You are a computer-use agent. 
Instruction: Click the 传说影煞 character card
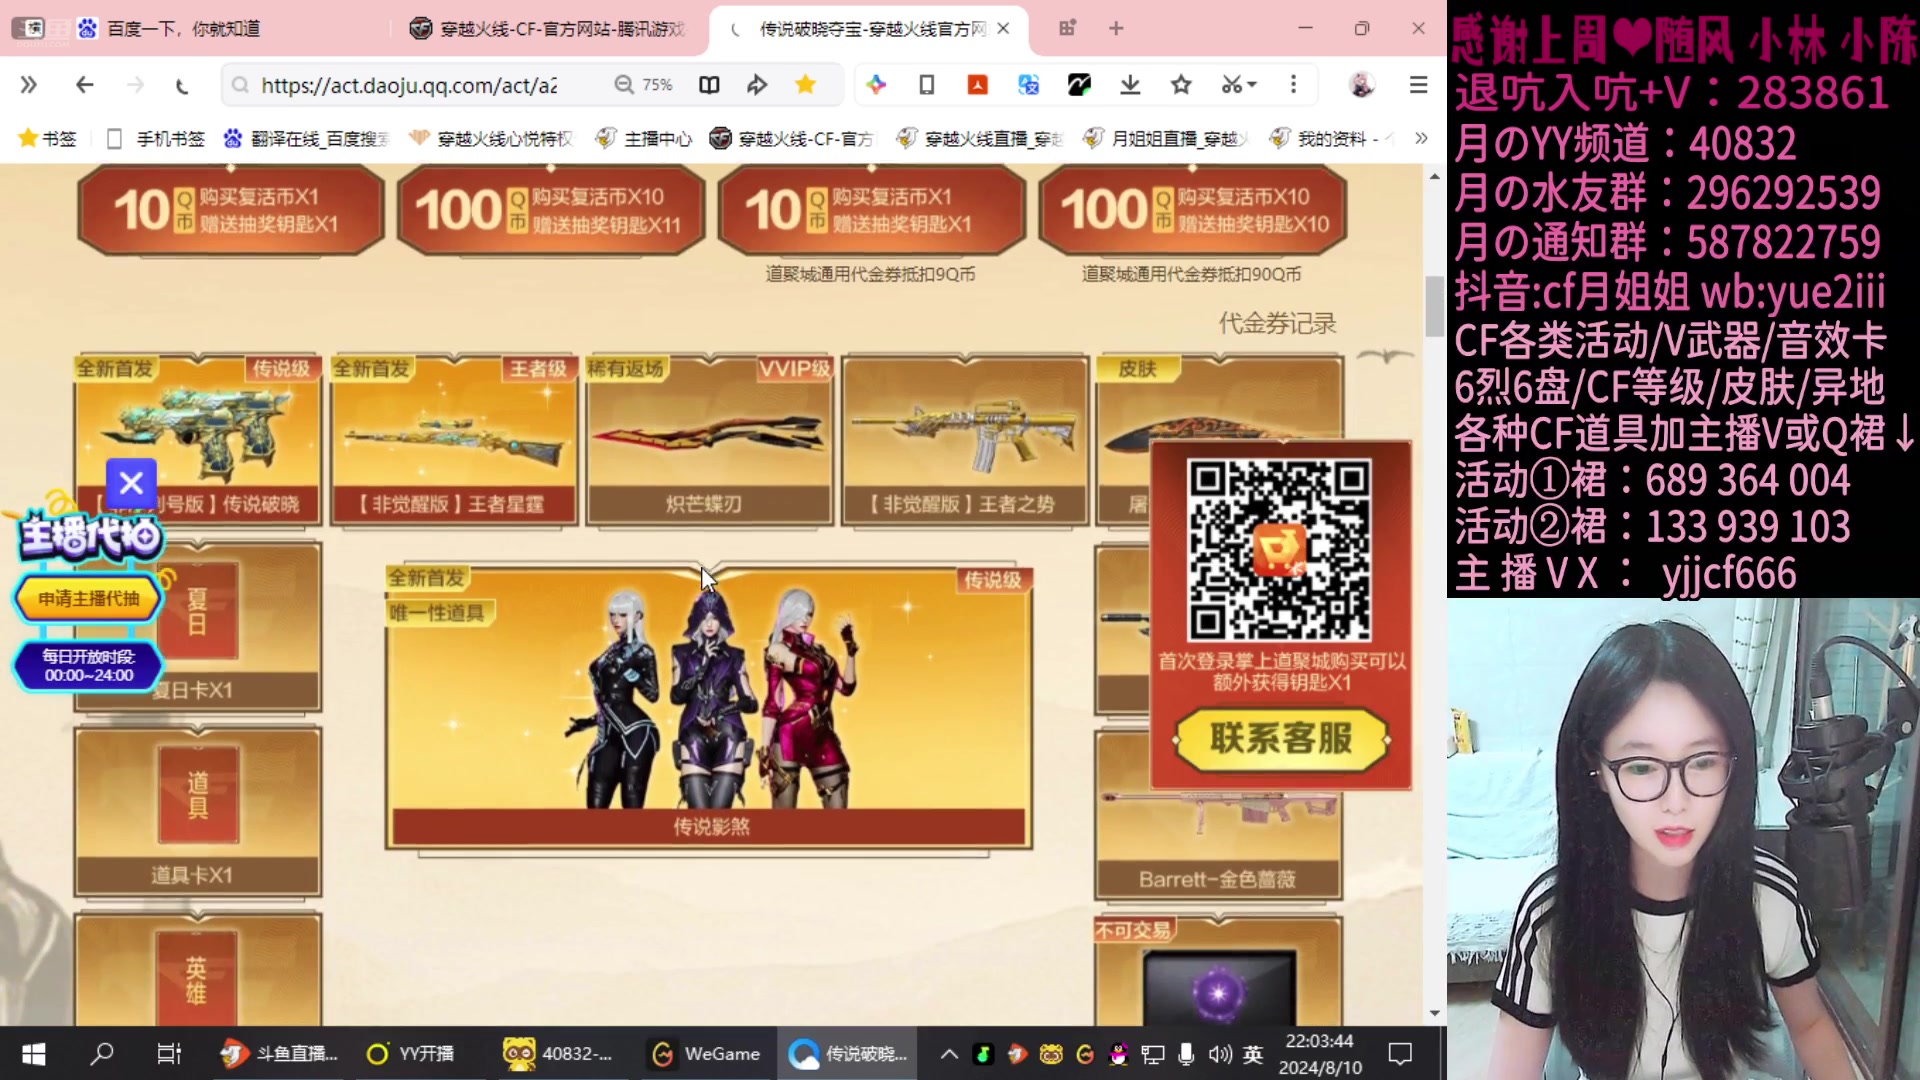point(709,706)
